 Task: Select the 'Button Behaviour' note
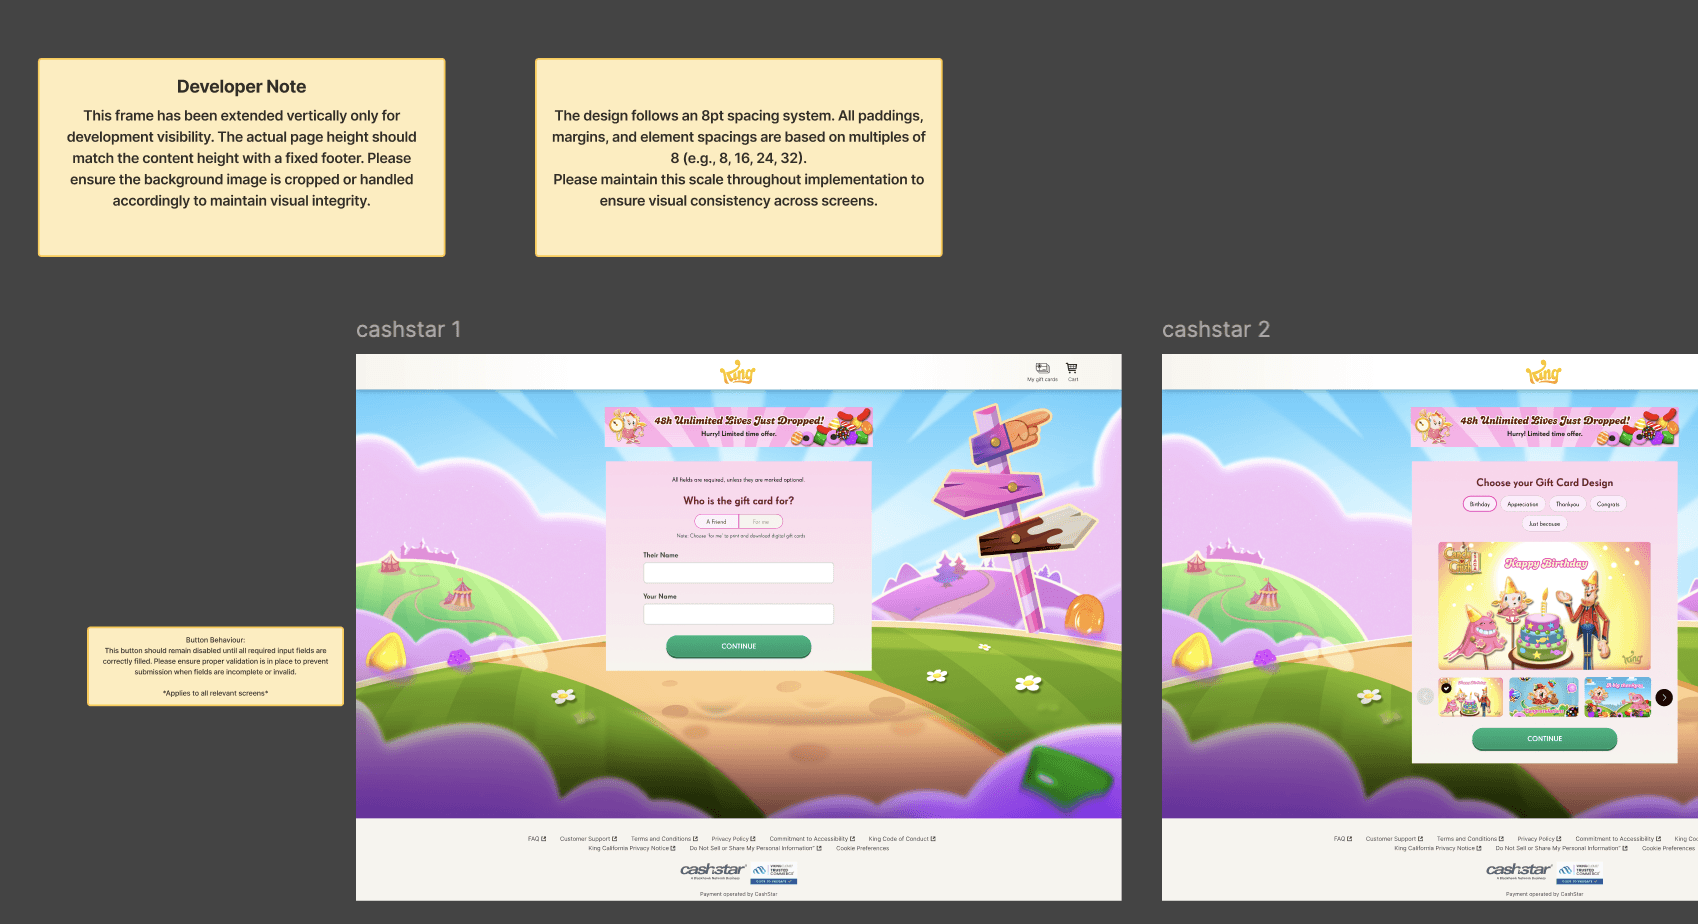(x=215, y=666)
